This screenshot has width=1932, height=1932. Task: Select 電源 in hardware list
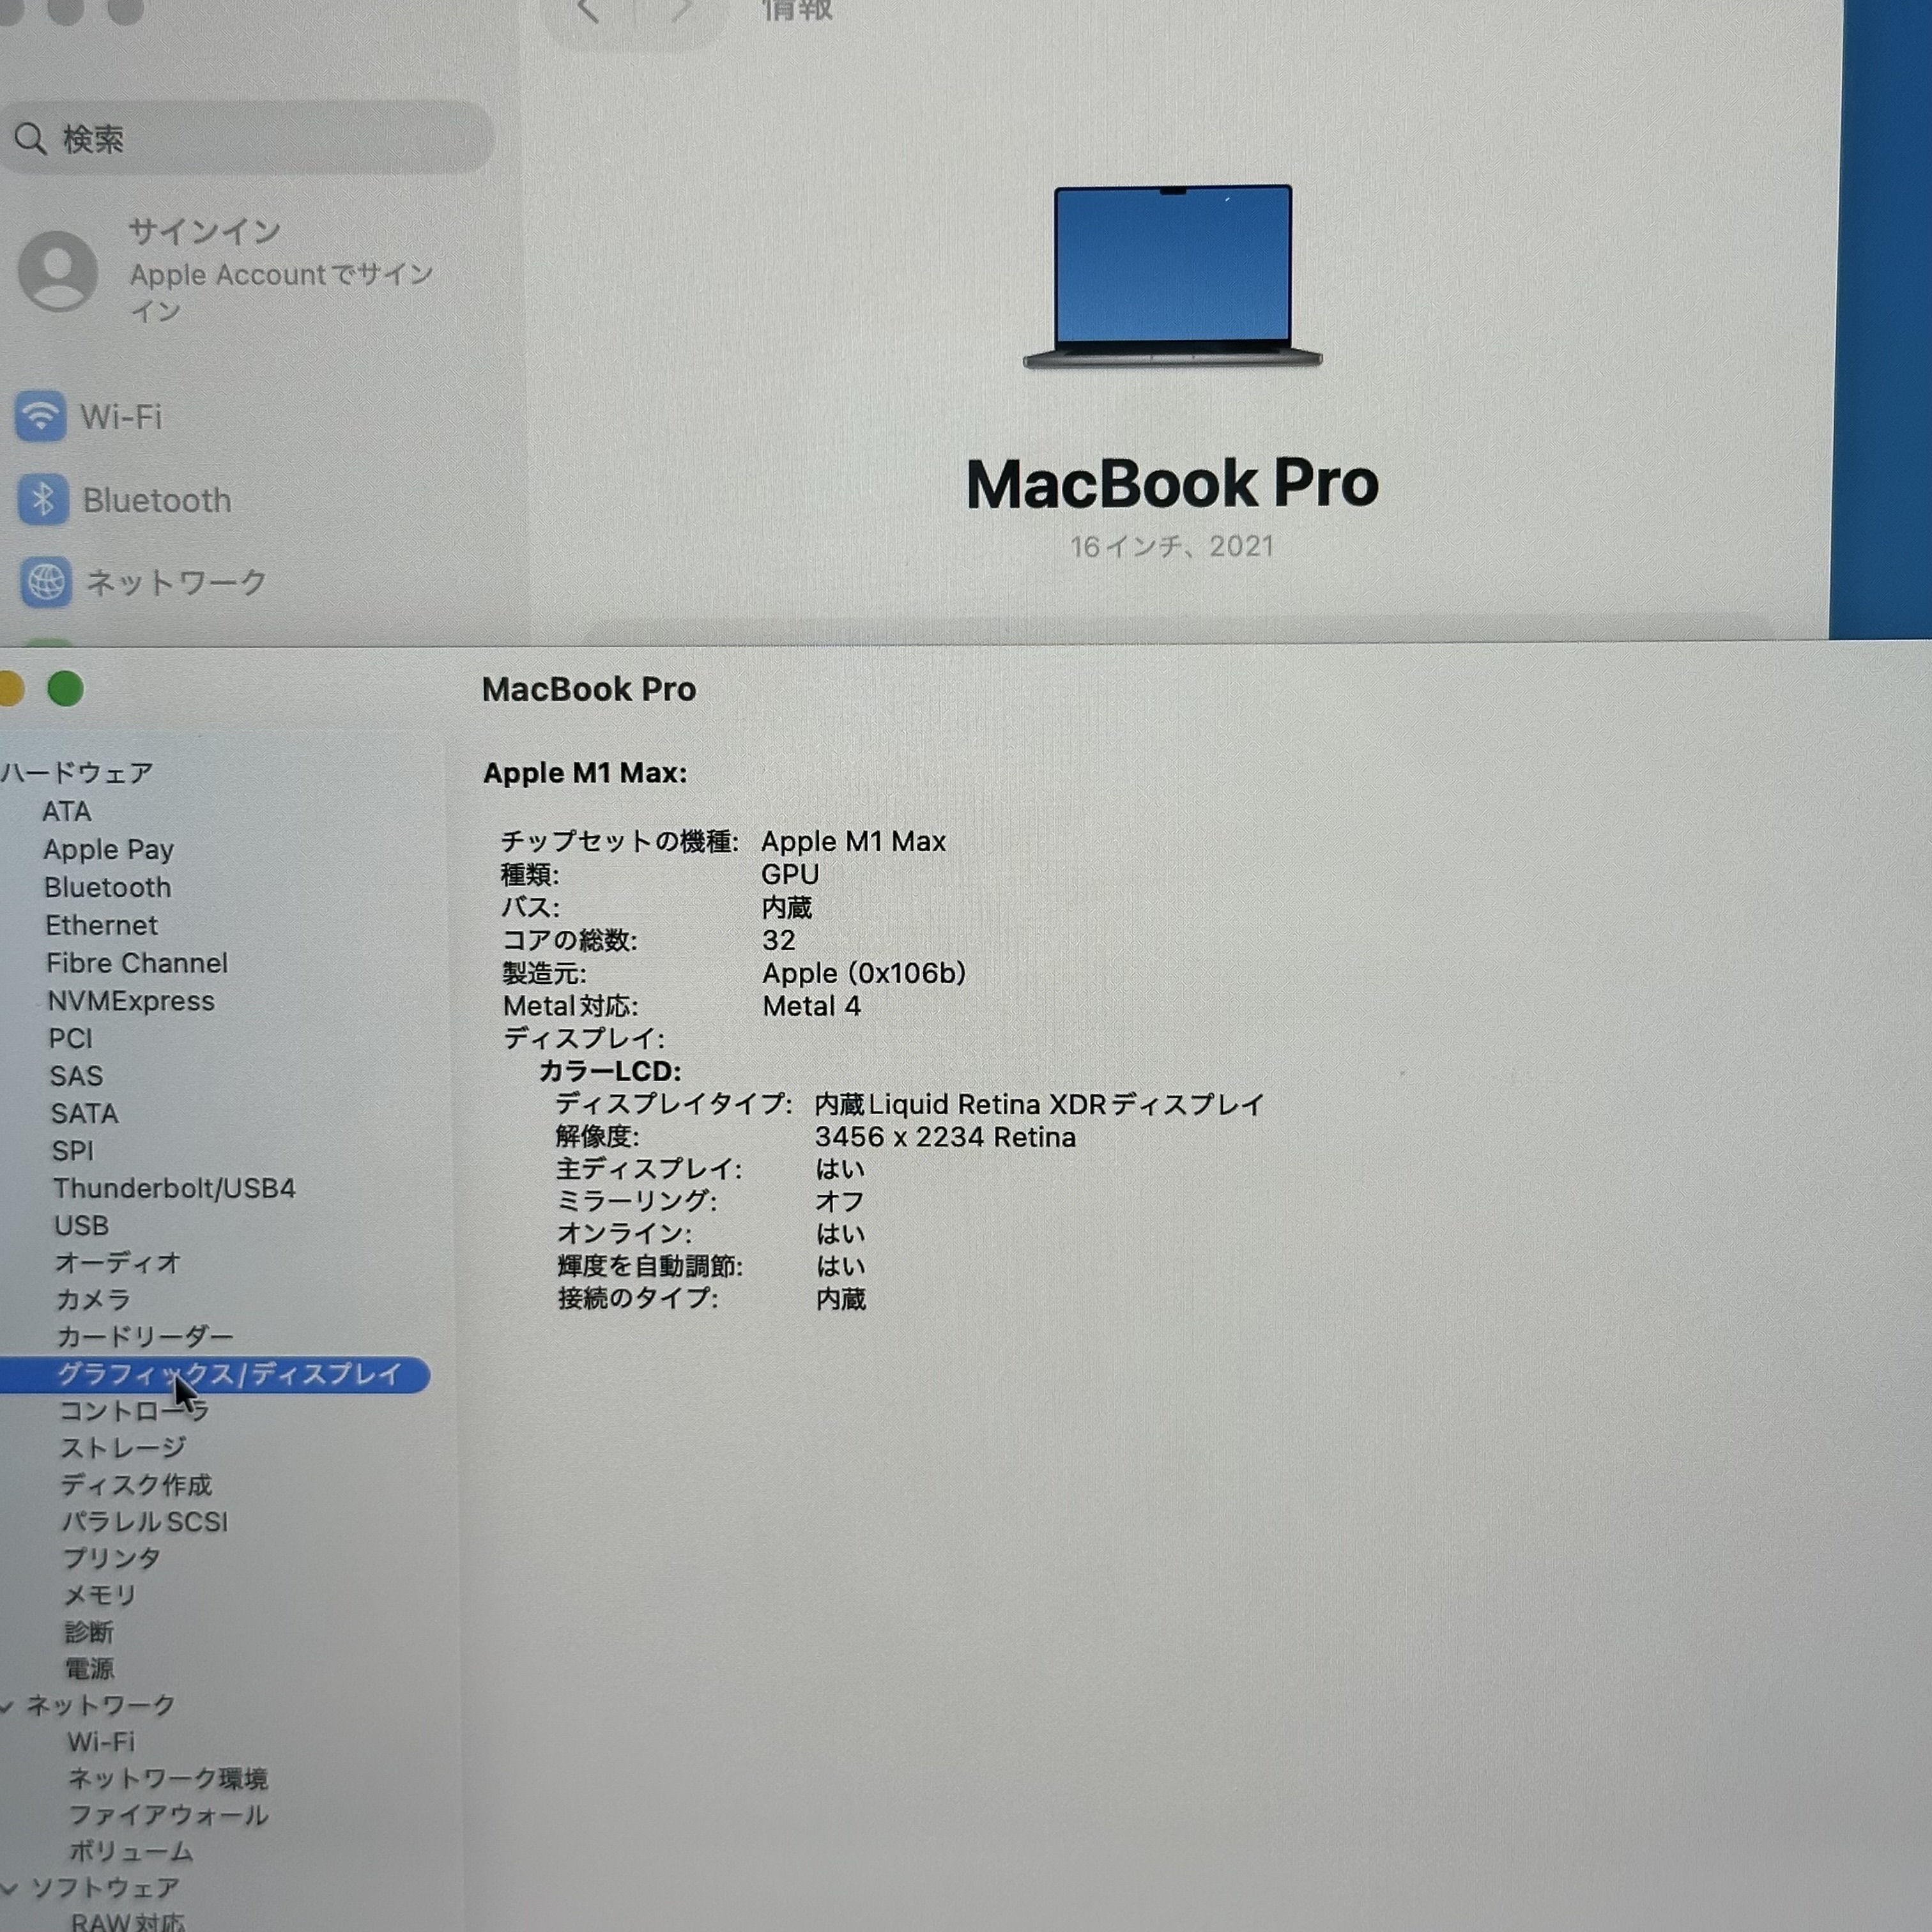click(89, 1669)
